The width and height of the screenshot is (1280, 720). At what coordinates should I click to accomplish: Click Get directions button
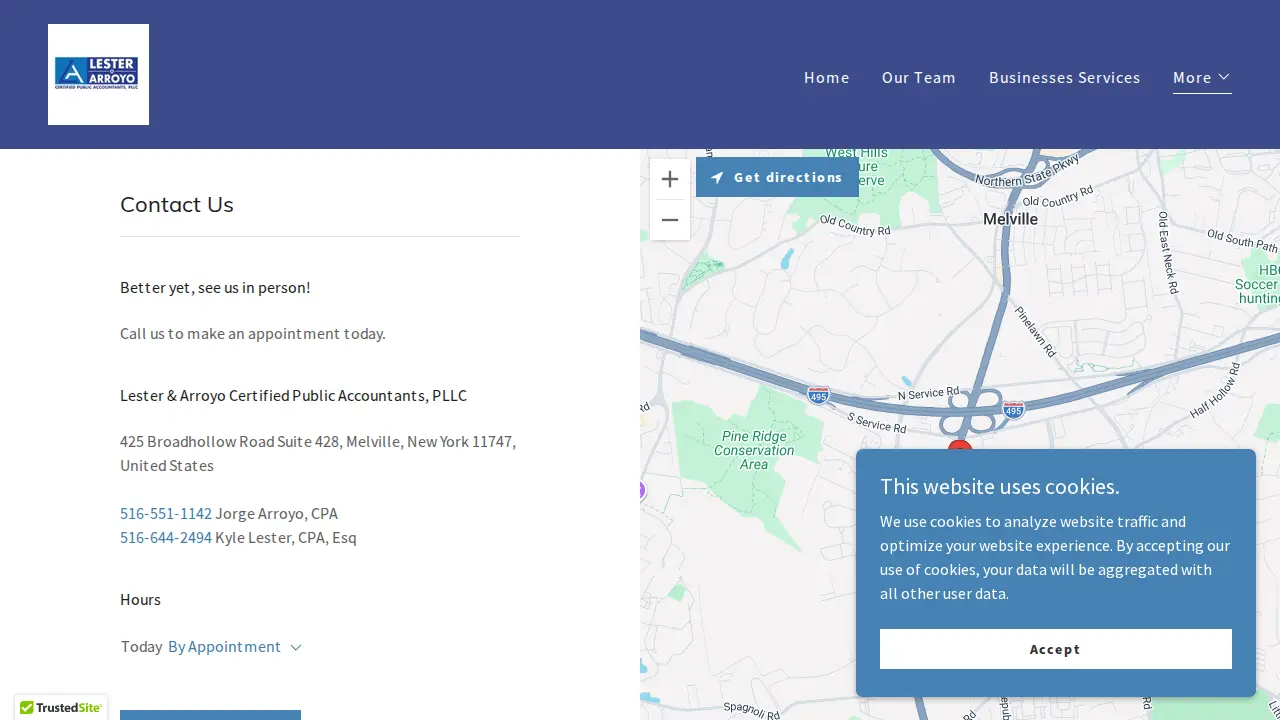coord(777,177)
